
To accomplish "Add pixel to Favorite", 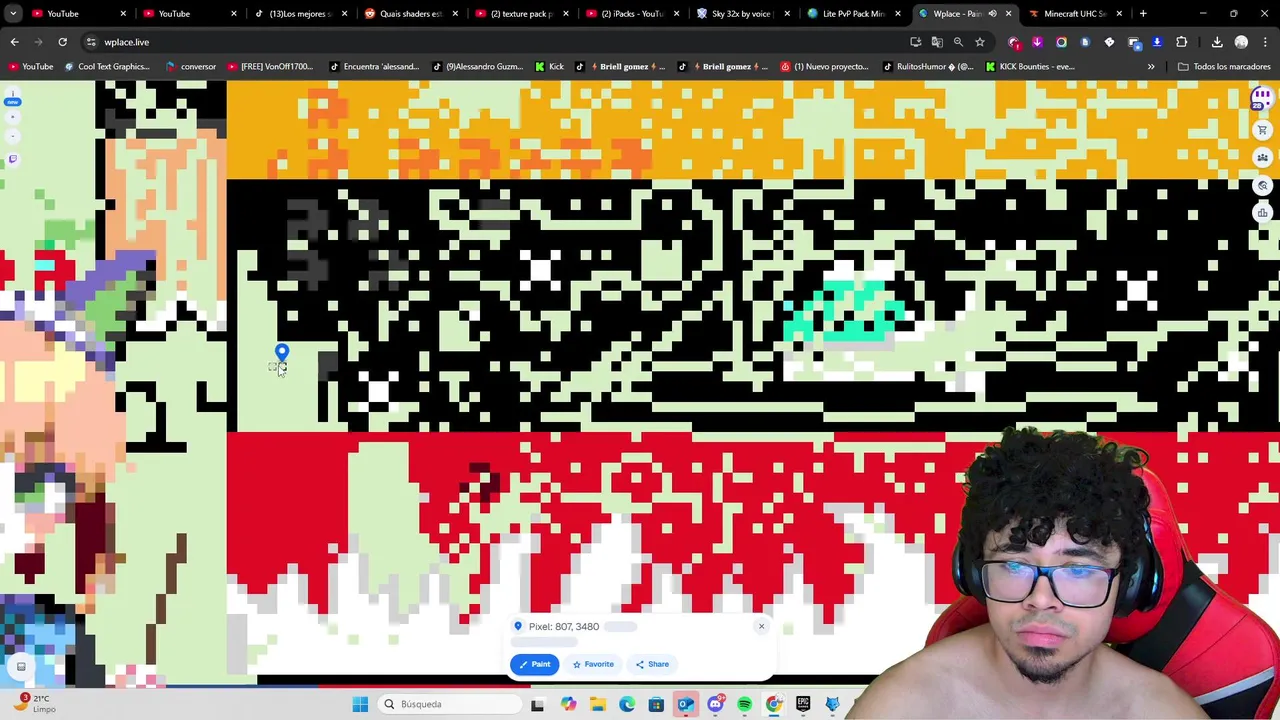I will 593,664.
